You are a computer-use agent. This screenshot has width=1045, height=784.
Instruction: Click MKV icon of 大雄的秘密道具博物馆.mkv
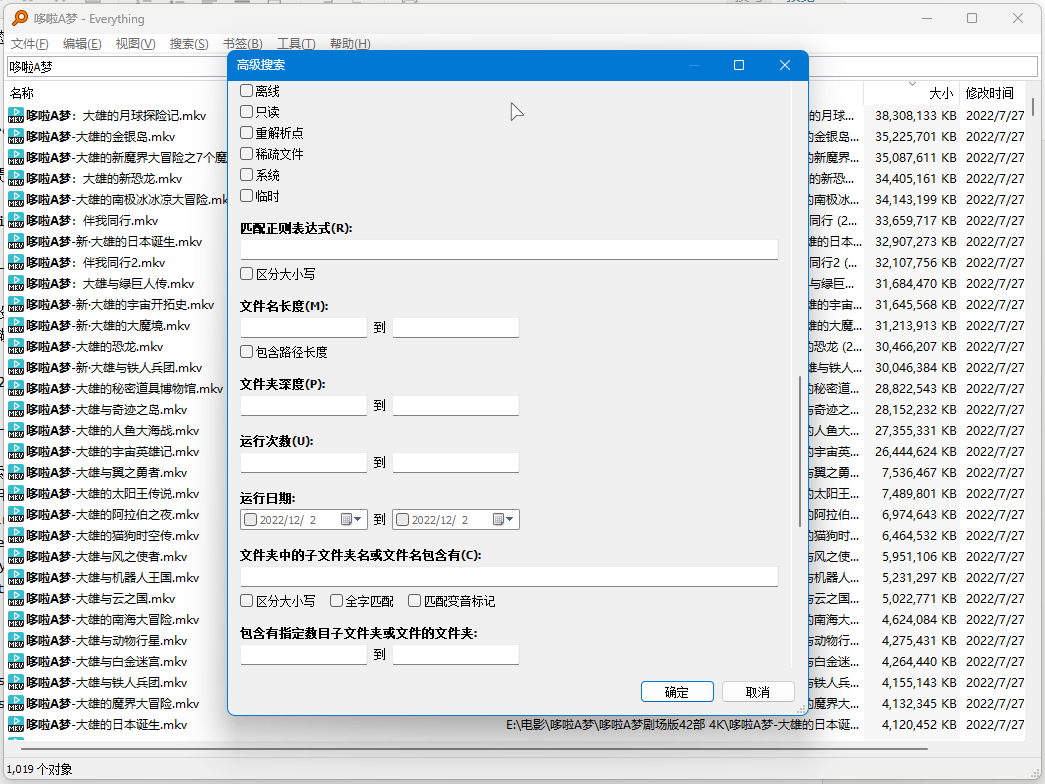16,389
